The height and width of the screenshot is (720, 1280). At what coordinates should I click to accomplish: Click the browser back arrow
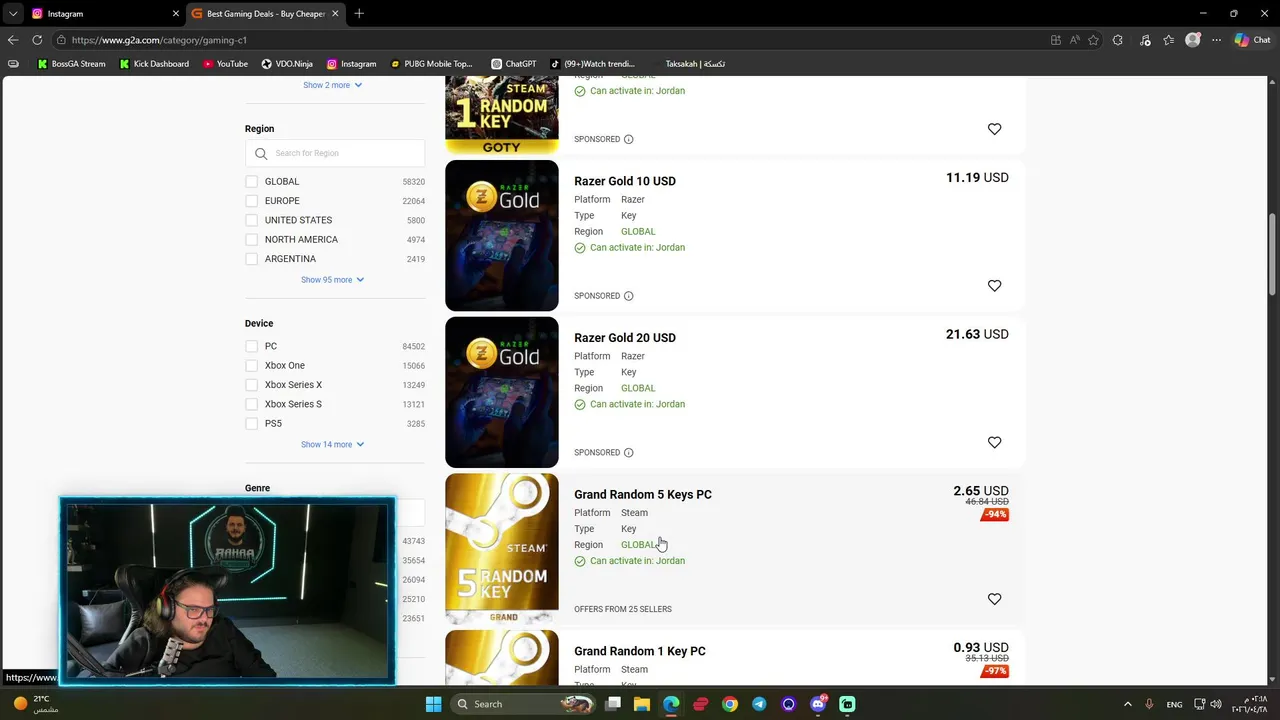(13, 40)
